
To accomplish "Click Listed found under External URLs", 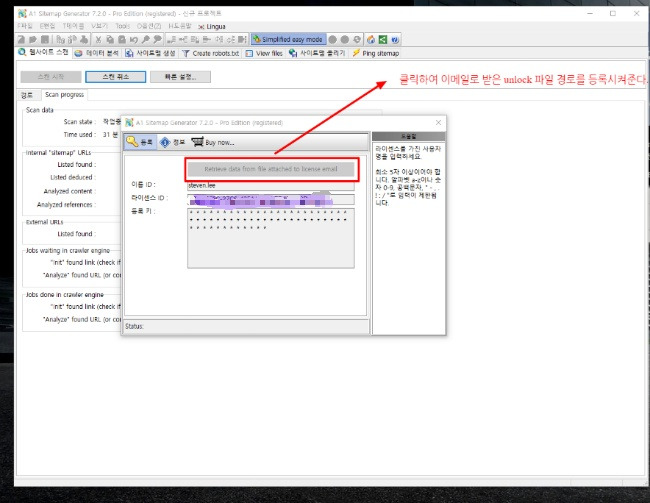I will tap(76, 234).
